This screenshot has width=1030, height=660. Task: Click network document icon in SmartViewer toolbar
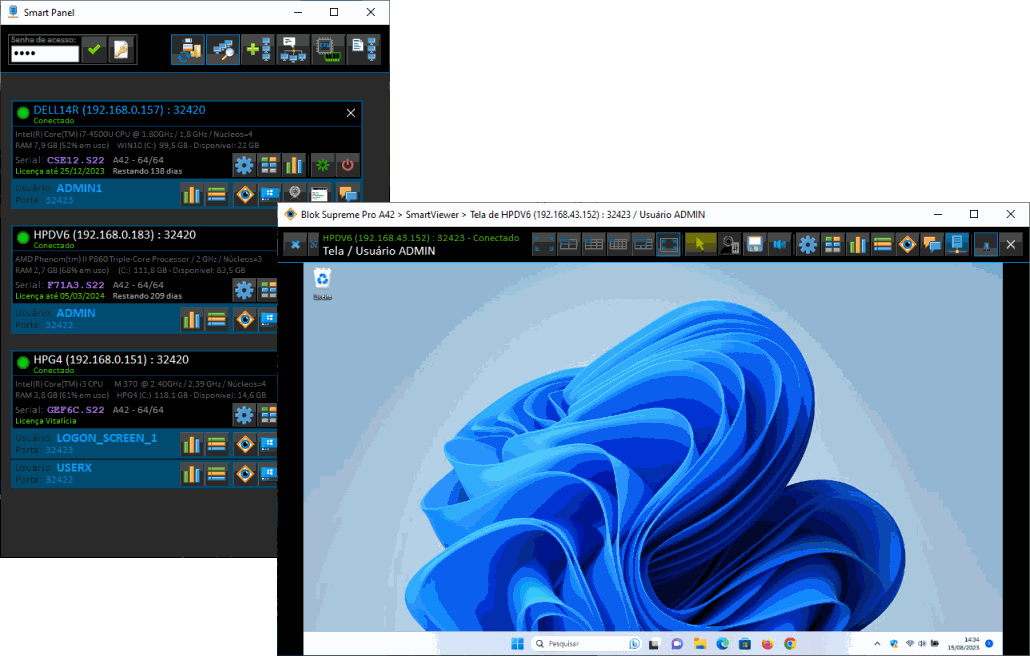[x=957, y=244]
